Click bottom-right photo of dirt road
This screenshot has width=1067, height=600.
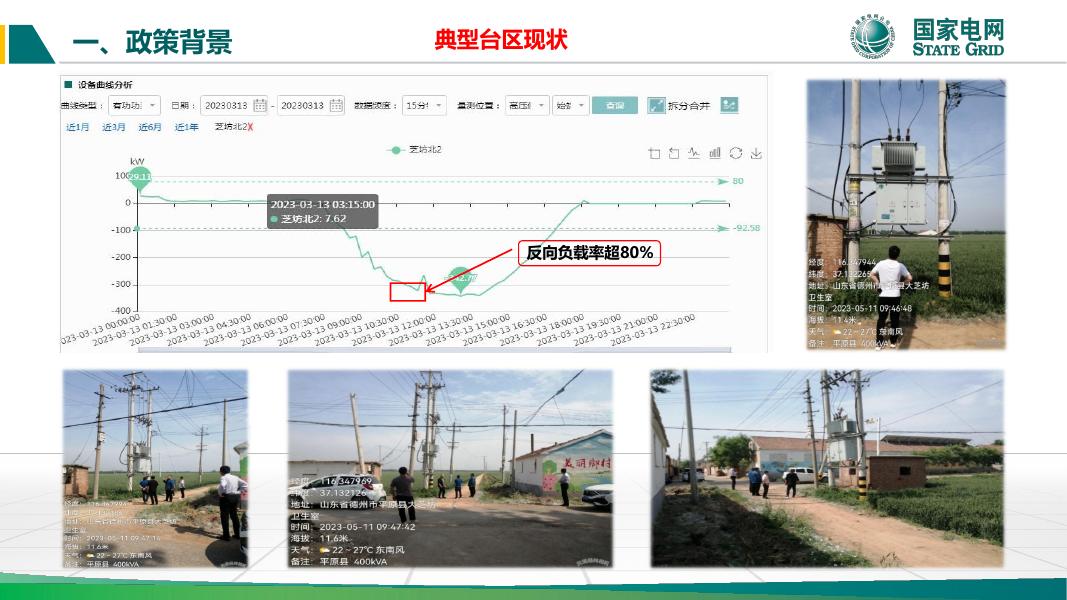[827, 469]
